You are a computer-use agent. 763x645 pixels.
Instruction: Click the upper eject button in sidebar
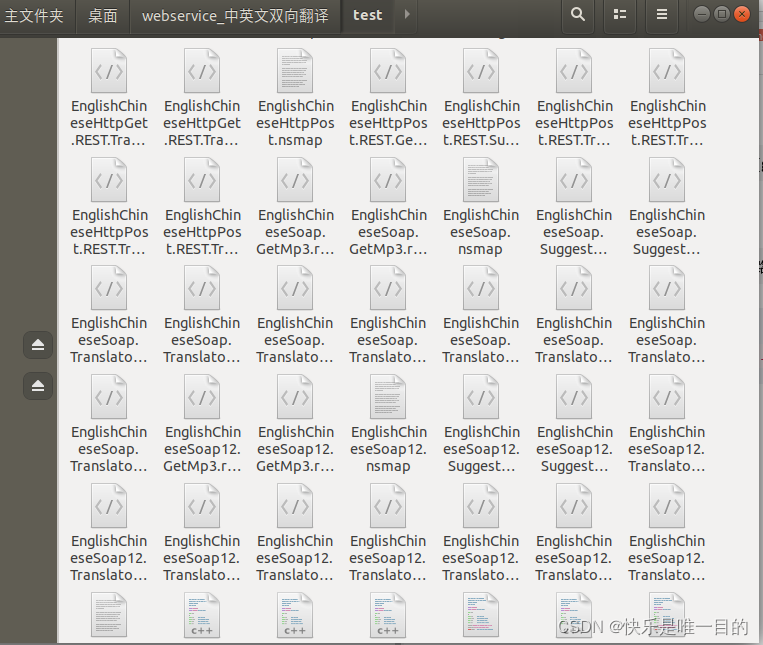(x=38, y=345)
